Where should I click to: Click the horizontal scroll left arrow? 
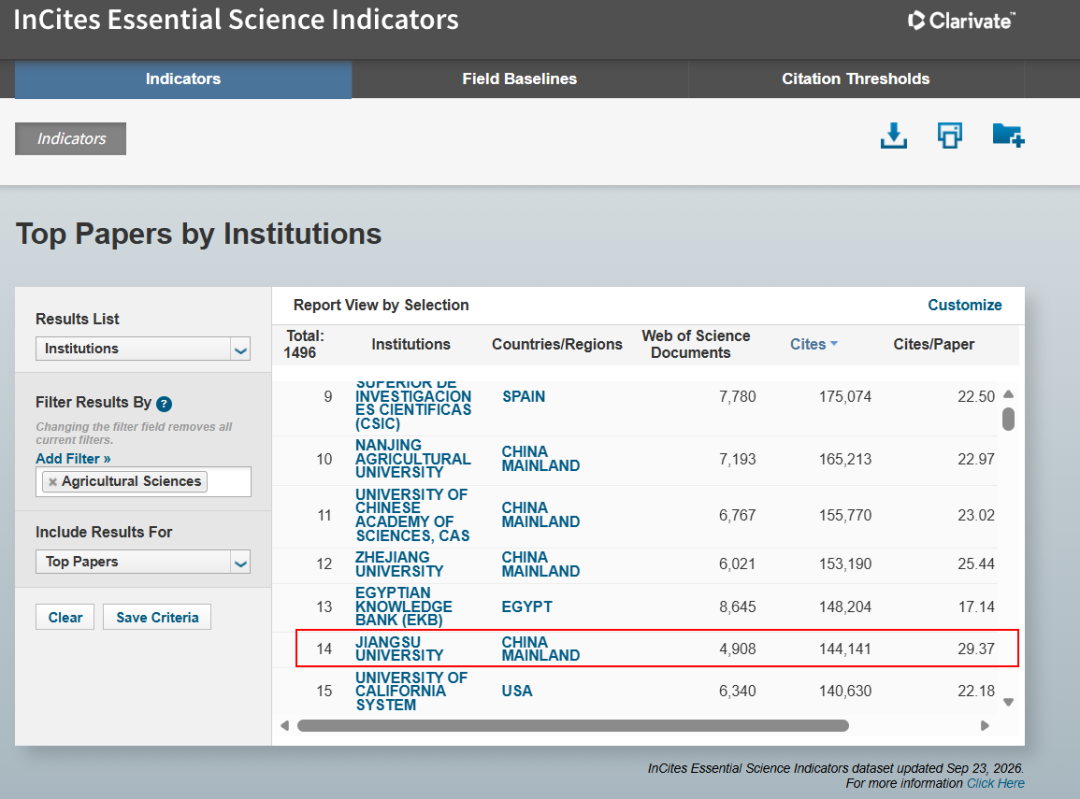[285, 725]
